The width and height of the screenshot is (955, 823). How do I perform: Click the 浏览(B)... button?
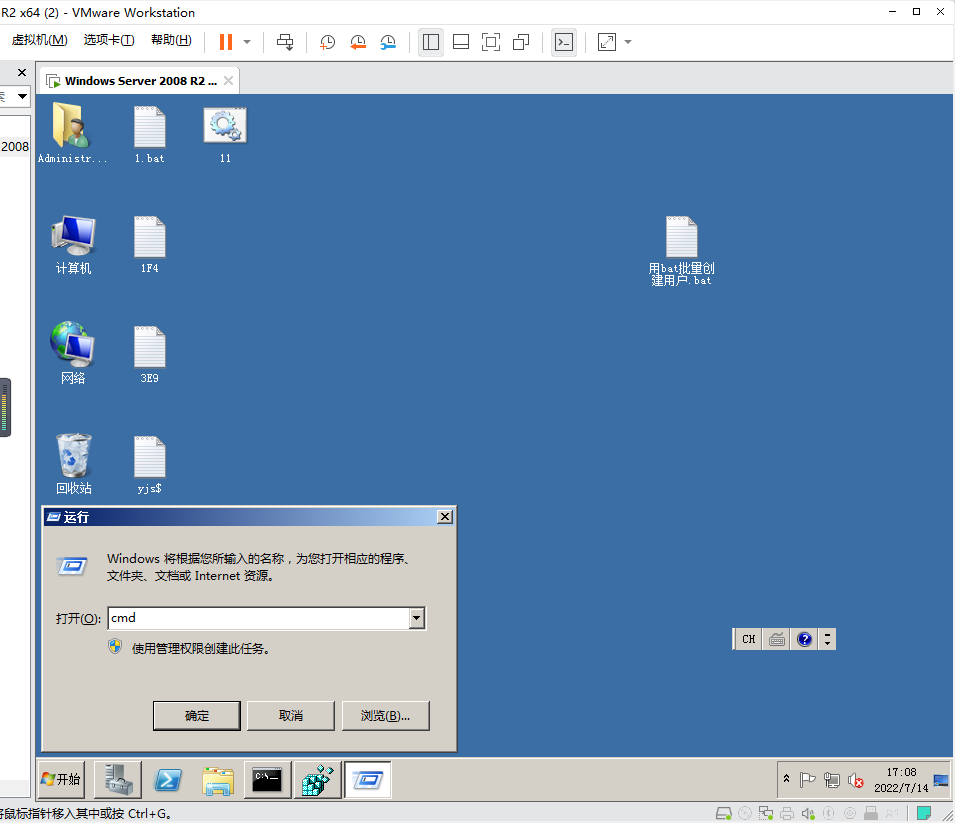pos(386,716)
